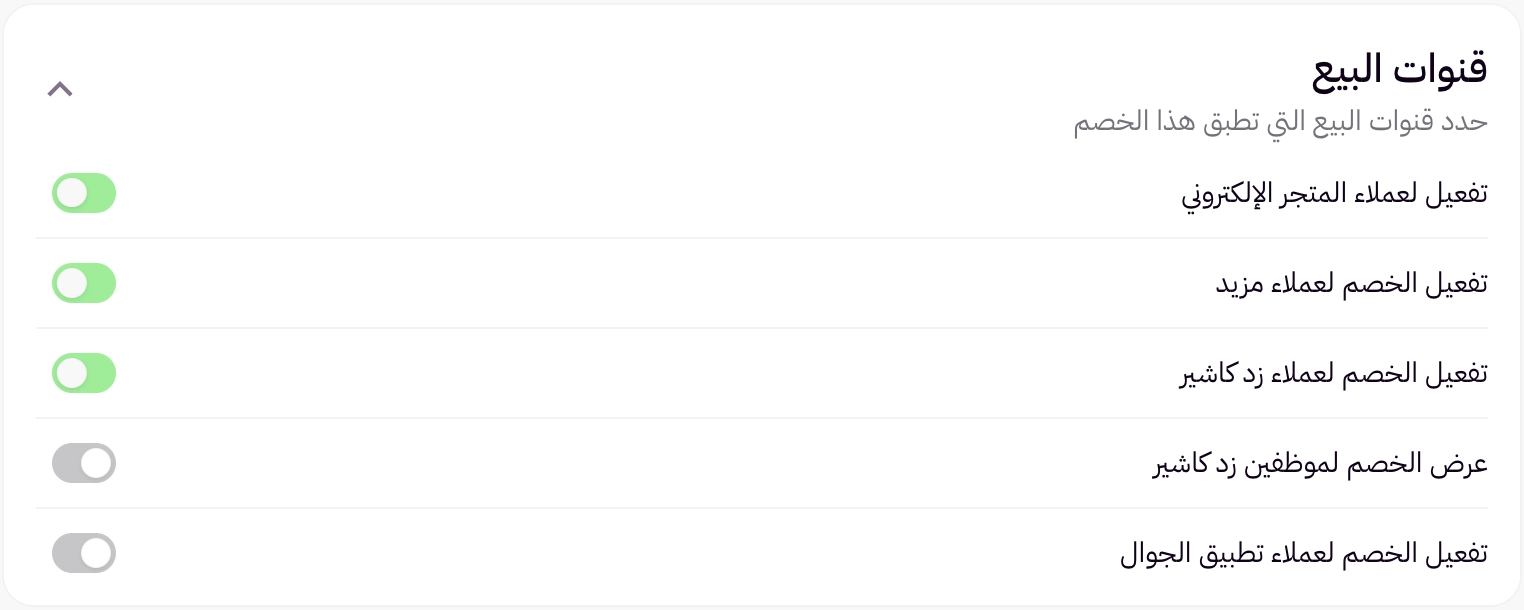1524x610 pixels.
Task: Disable Zid Cashier customers discount switch
Action: click(x=84, y=373)
